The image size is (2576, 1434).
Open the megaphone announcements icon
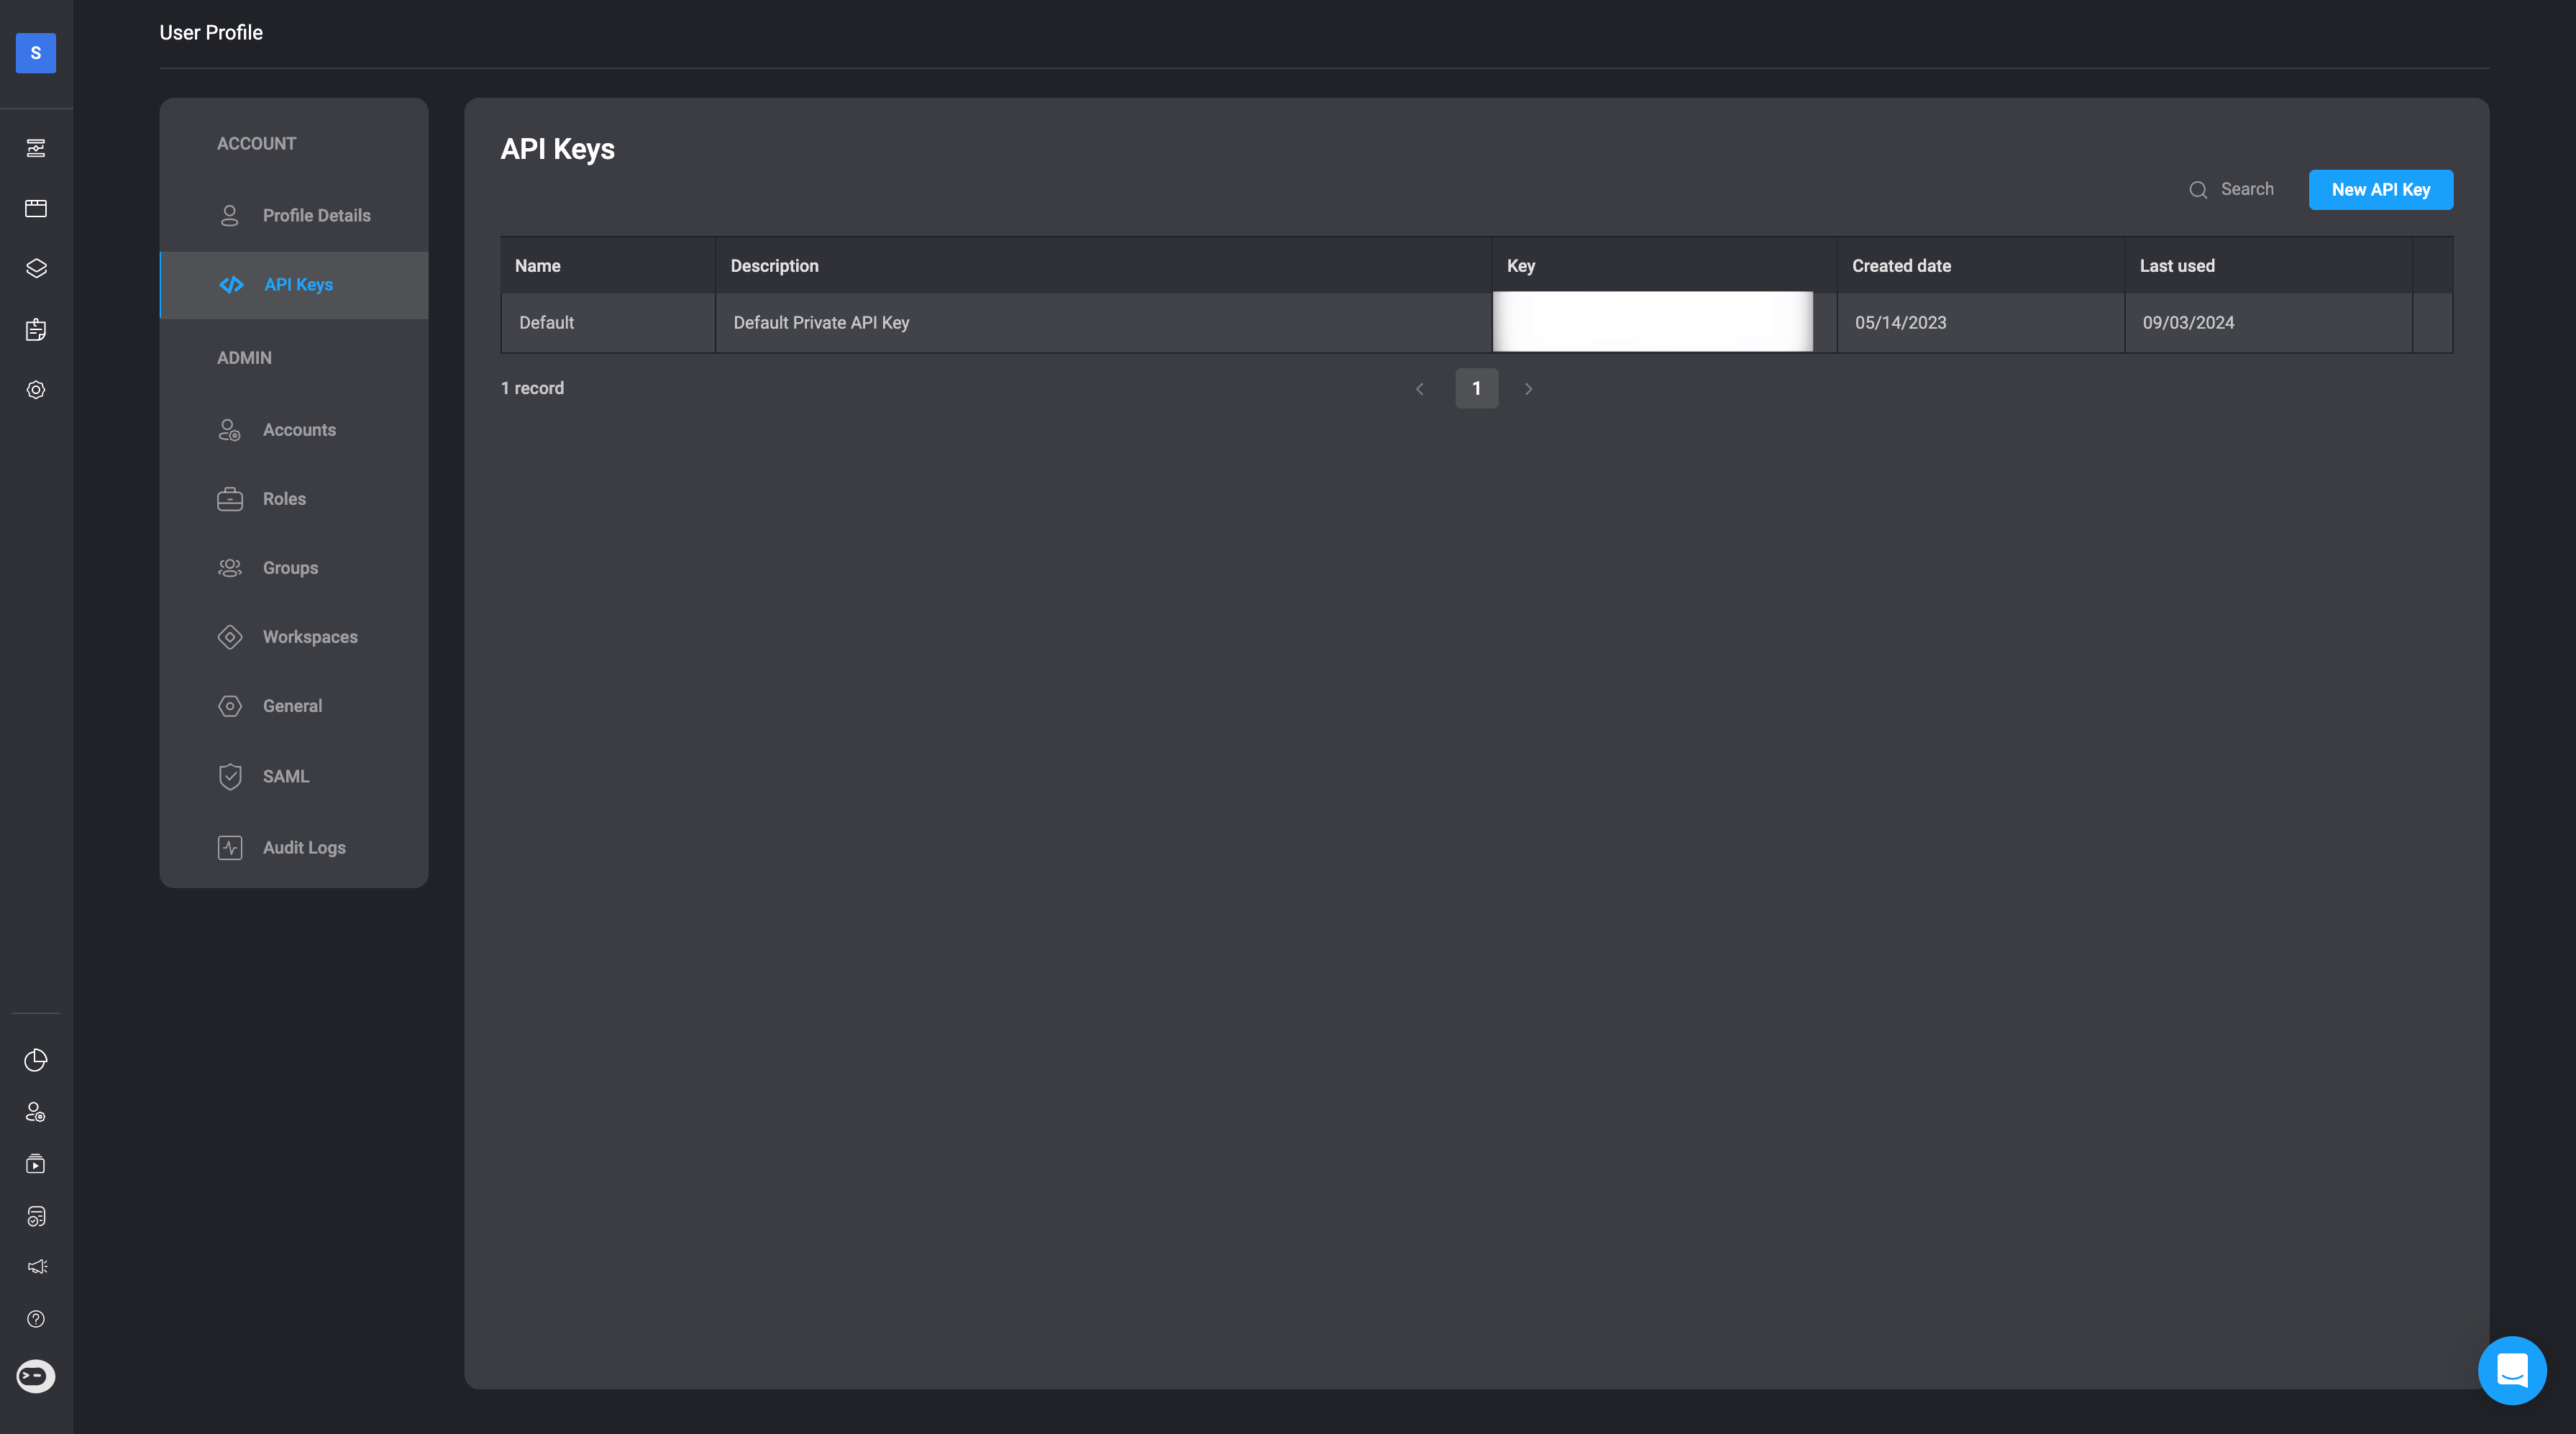click(x=36, y=1267)
